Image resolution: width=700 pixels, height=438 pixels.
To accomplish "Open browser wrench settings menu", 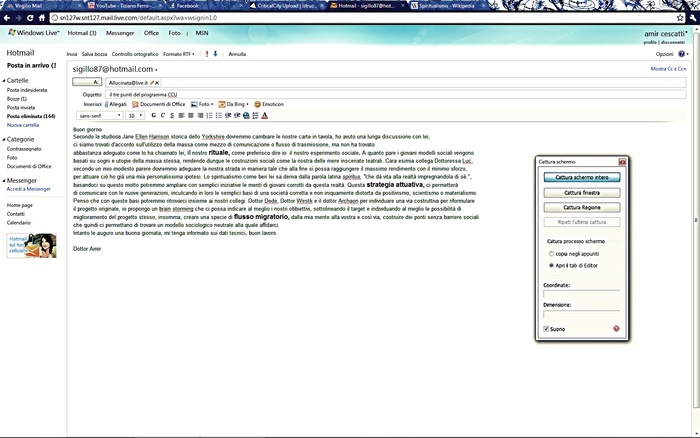I will click(693, 18).
